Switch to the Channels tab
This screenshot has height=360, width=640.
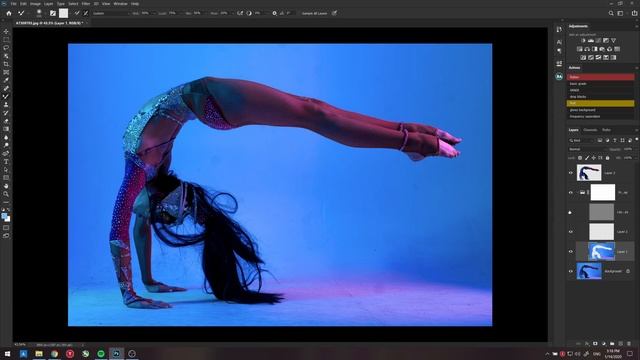590,130
